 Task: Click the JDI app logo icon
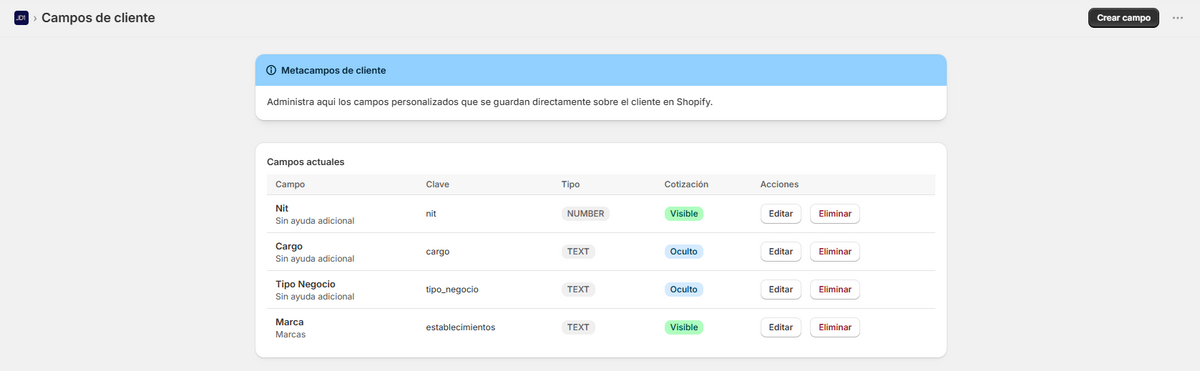21,18
